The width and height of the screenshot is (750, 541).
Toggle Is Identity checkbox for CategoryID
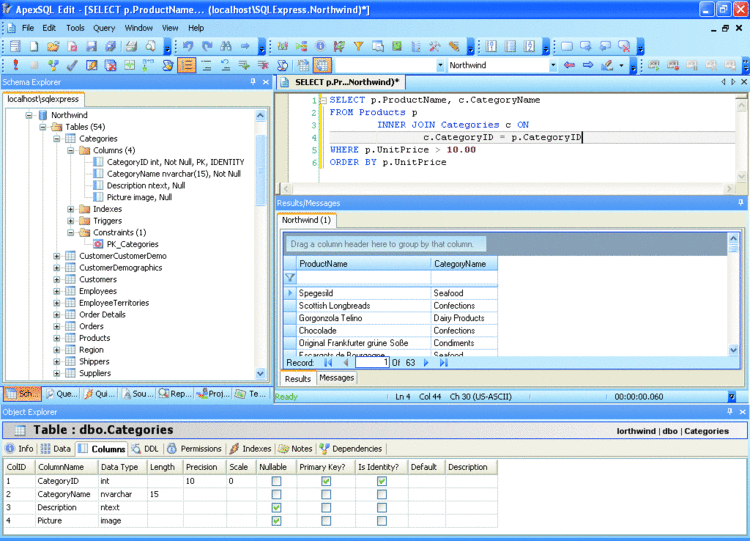[382, 481]
